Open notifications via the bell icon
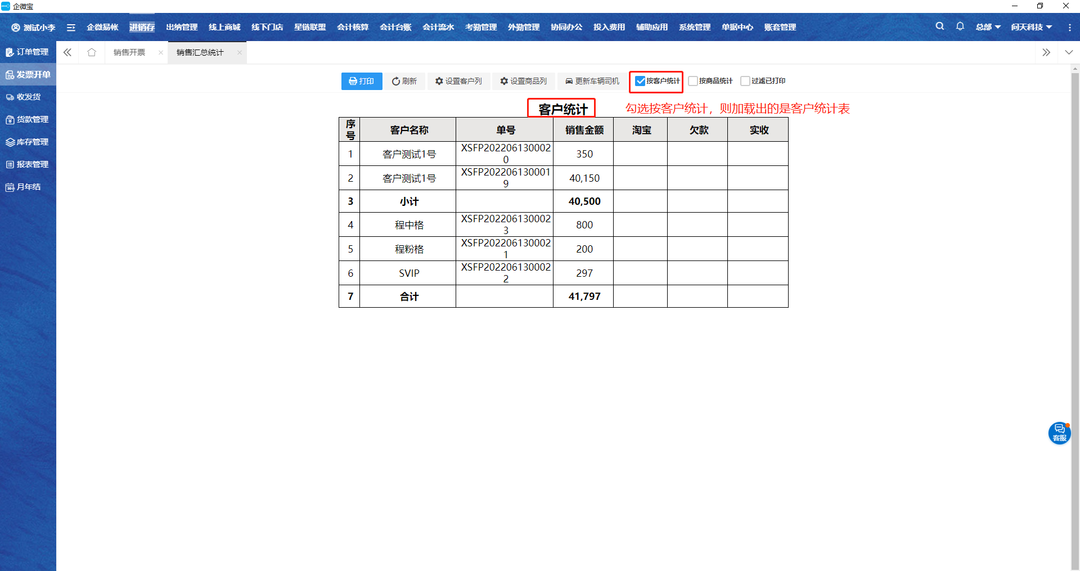1080x571 pixels. pyautogui.click(x=960, y=27)
